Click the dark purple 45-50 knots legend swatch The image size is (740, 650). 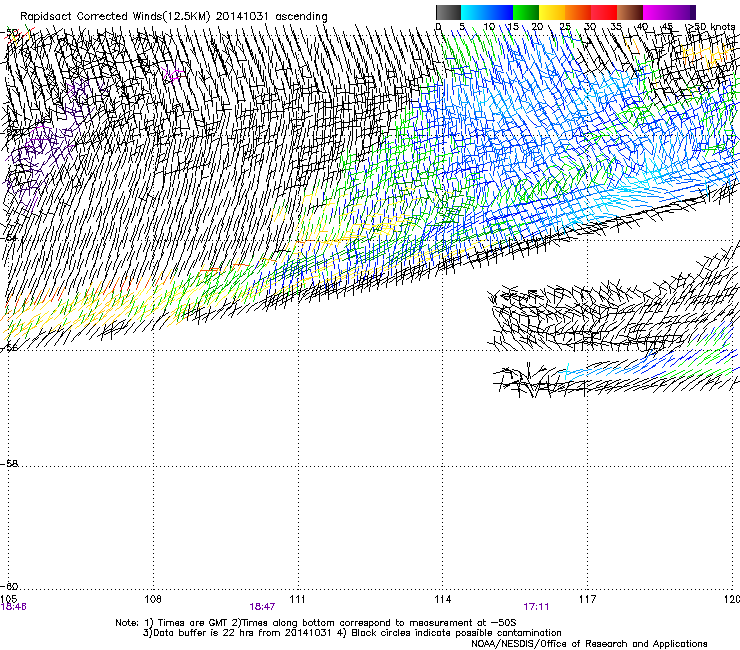[682, 12]
